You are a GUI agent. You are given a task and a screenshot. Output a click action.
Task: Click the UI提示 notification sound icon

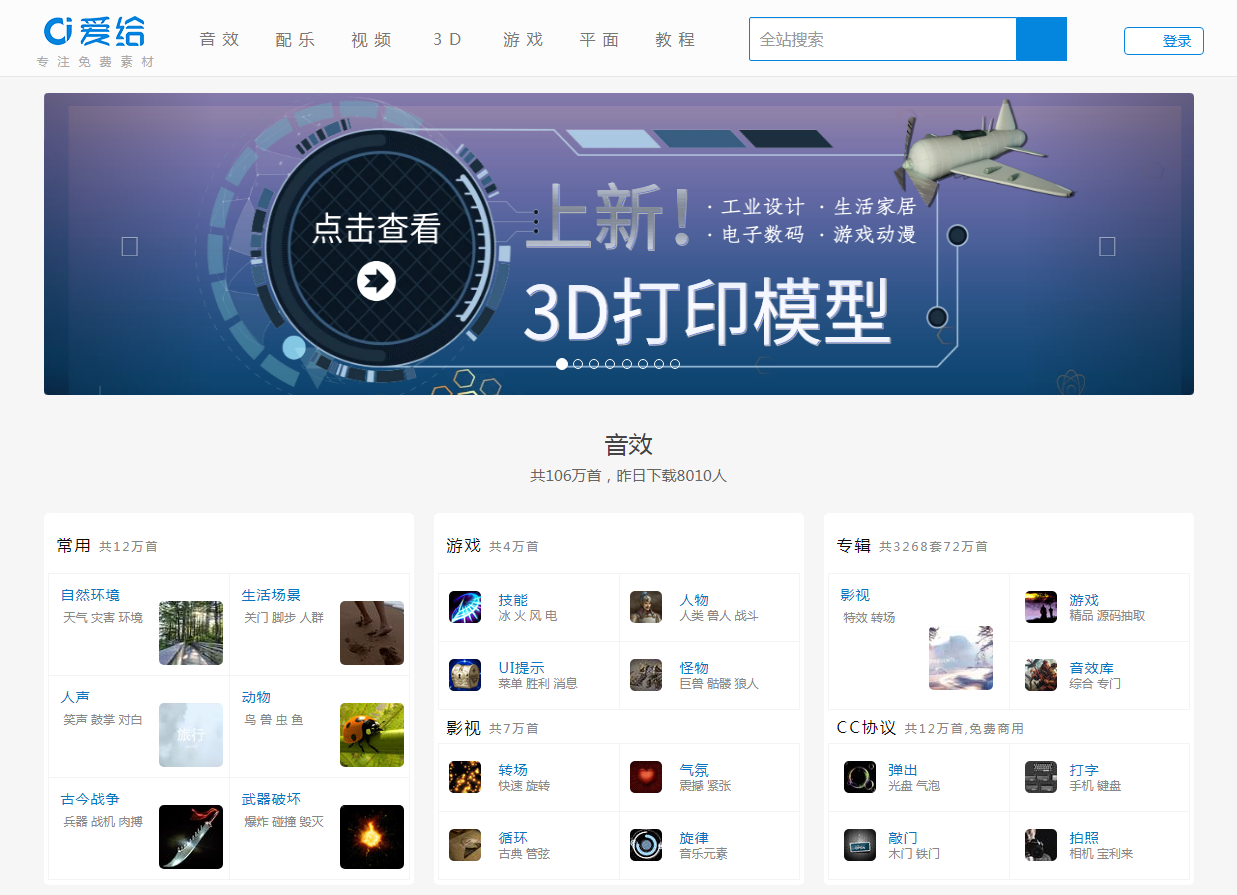[465, 674]
